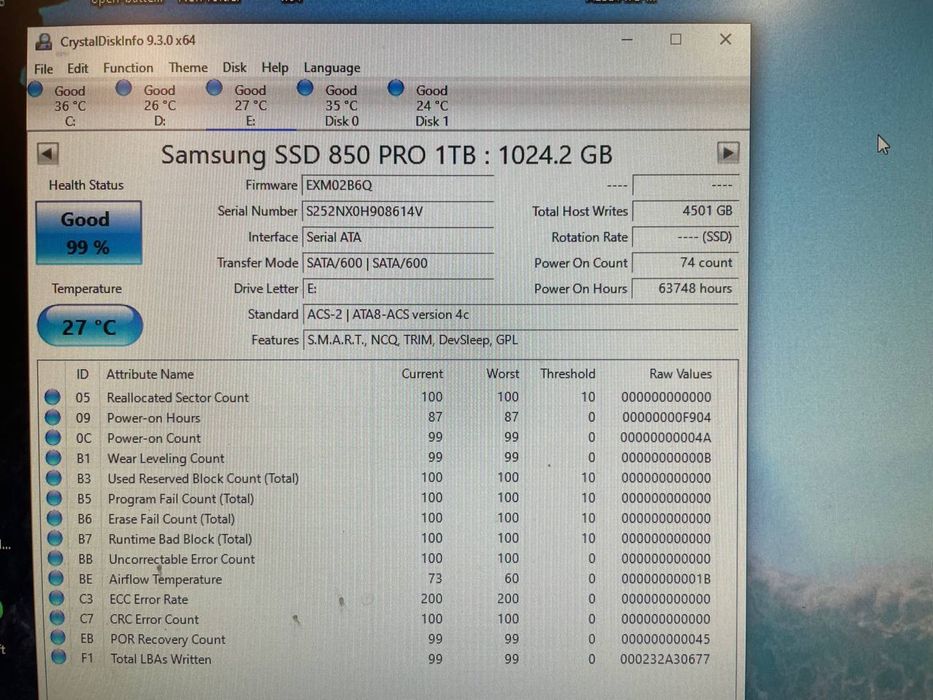
Task: Click status orb of Uncorrectable Error Count
Action: point(56,558)
